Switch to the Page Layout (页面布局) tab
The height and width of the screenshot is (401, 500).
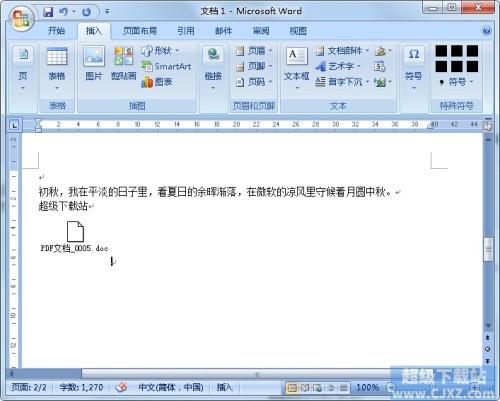pos(140,31)
